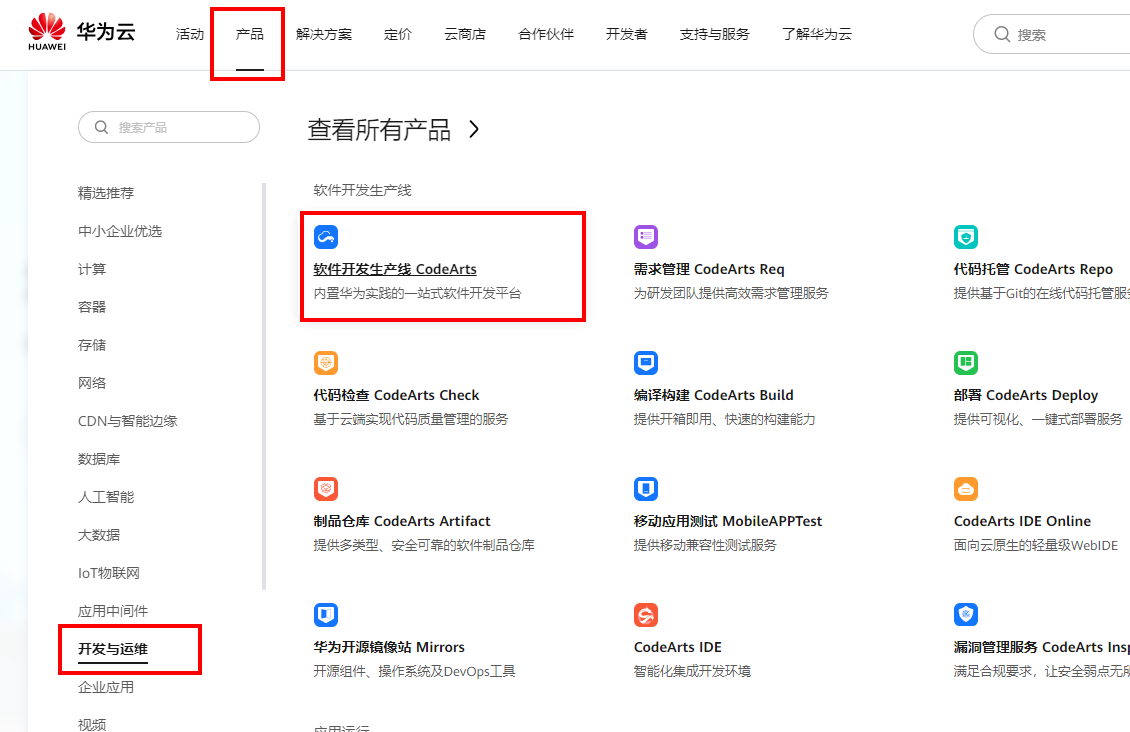Open the 开发者 menu
This screenshot has width=1130, height=732.
(x=626, y=34)
